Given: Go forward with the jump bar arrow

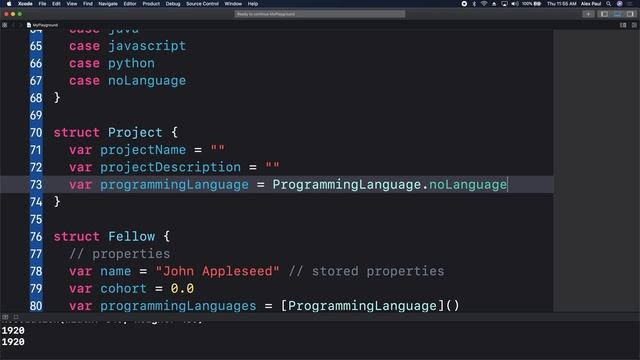Looking at the screenshot, I should click(20, 25).
